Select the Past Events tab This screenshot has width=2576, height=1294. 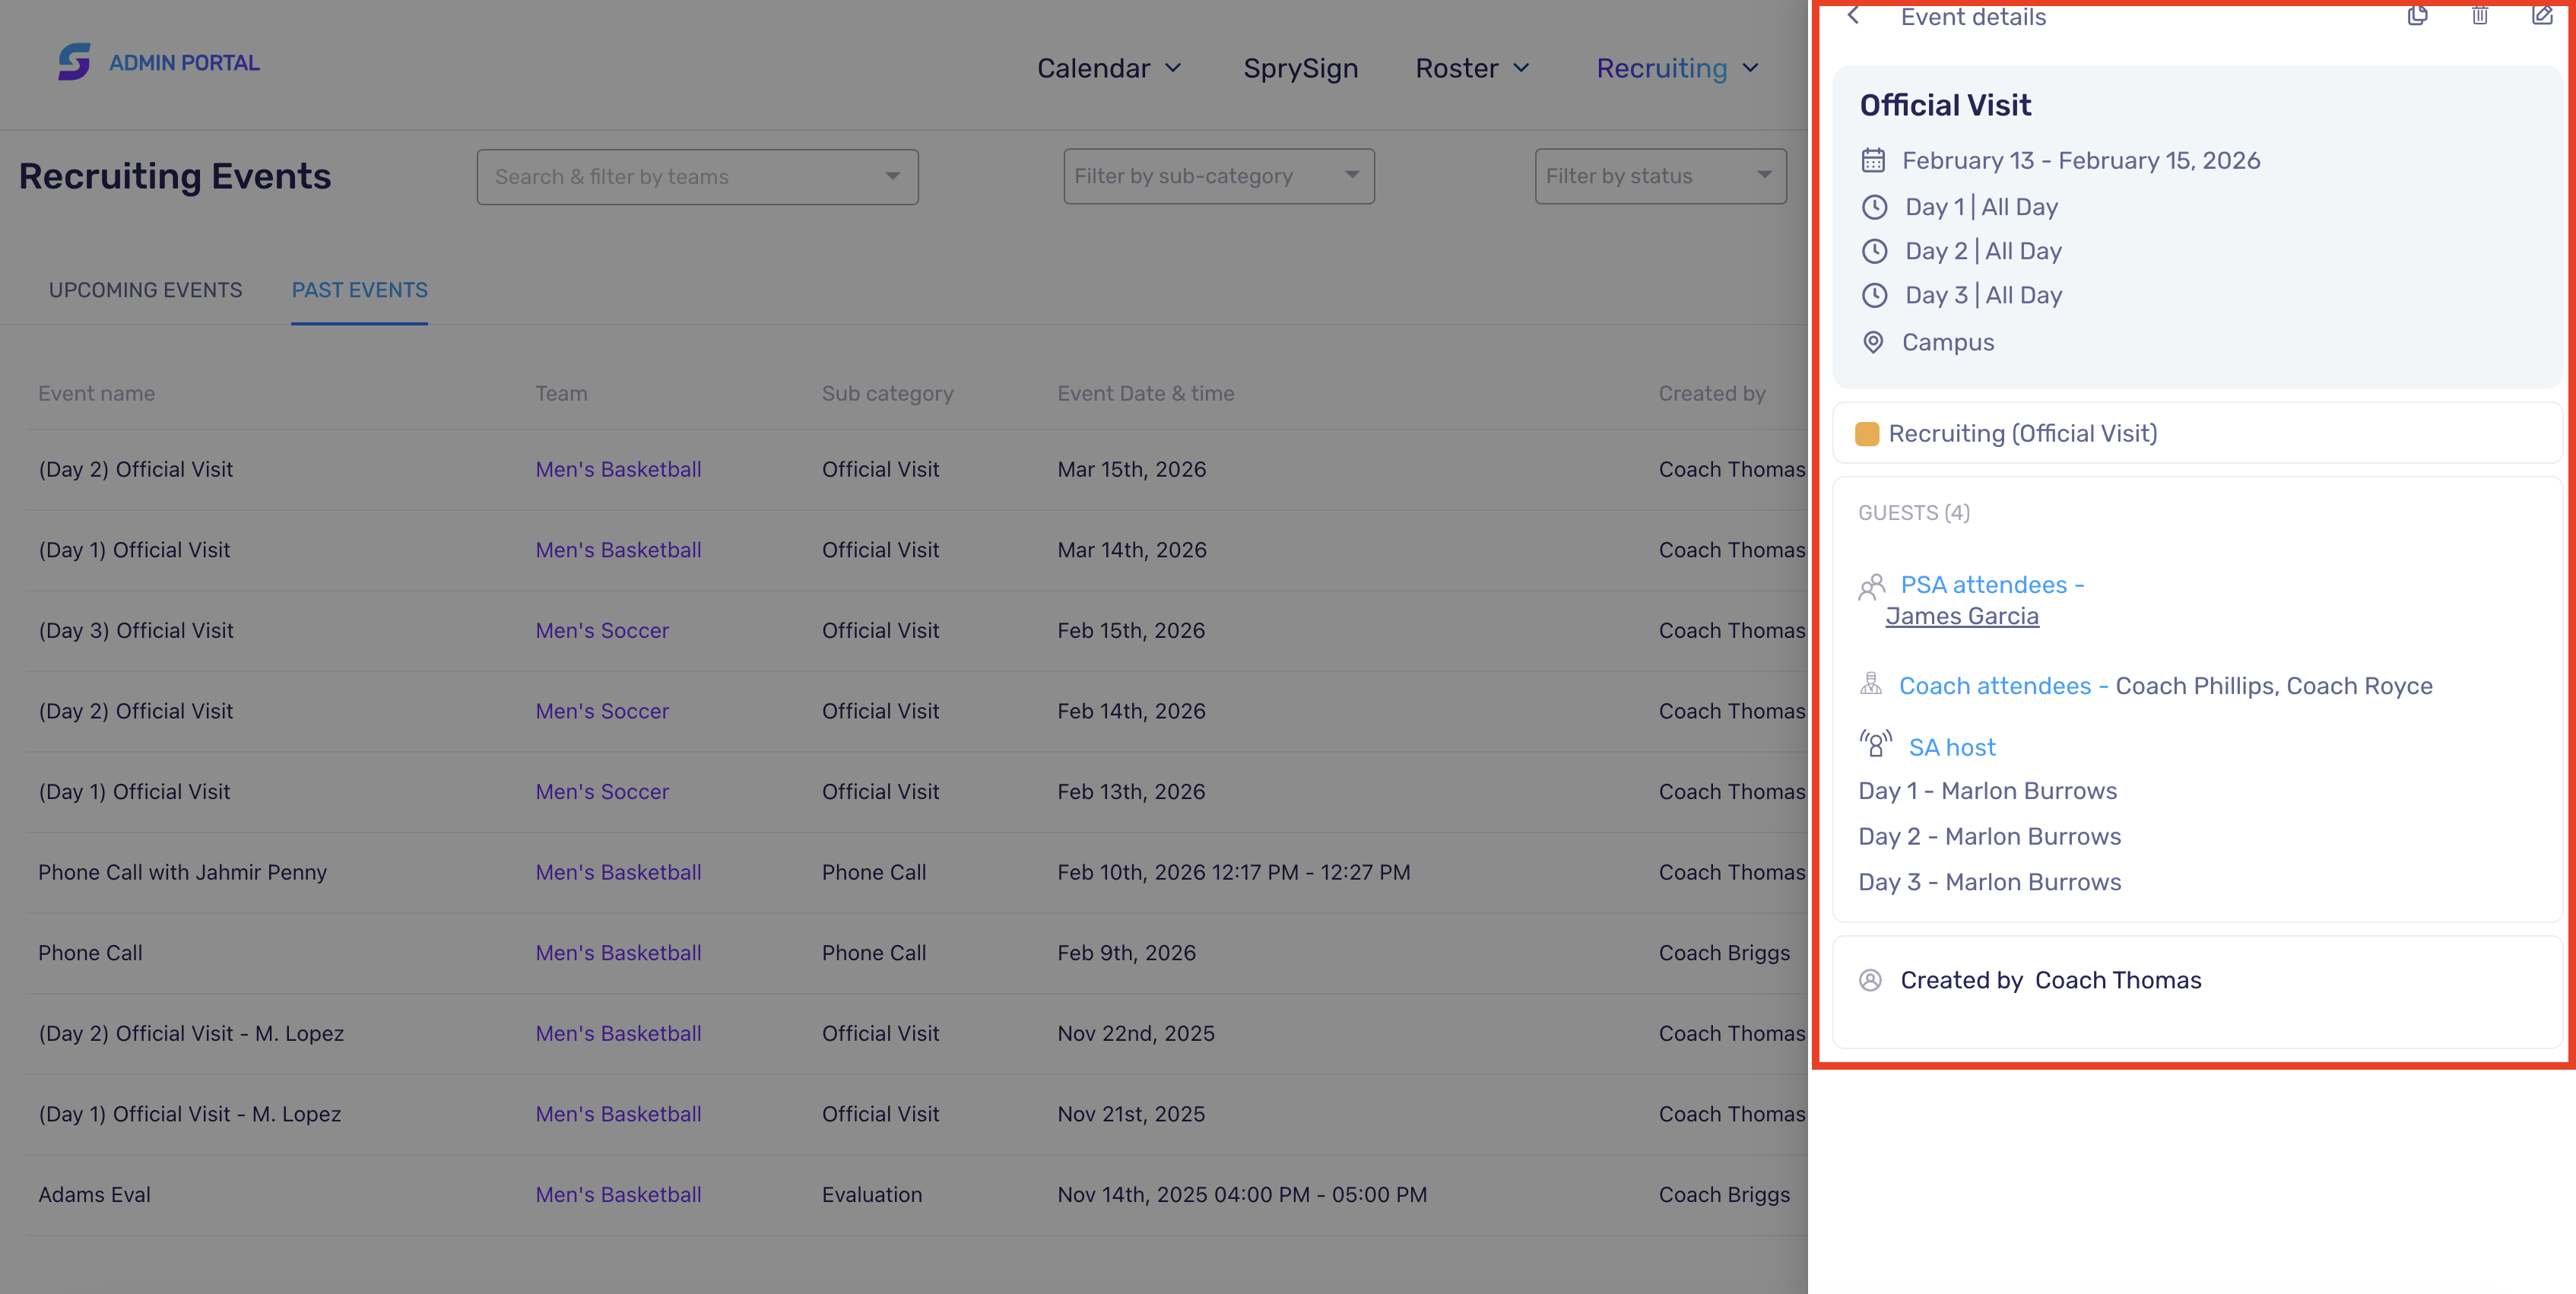[359, 290]
